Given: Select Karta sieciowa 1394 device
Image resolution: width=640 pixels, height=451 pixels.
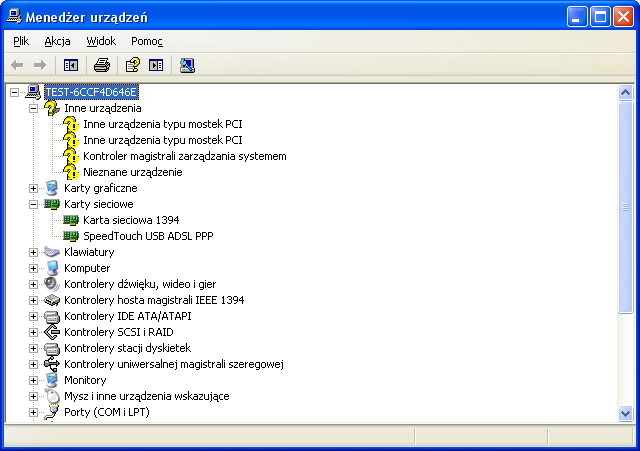Looking at the screenshot, I should coord(131,220).
